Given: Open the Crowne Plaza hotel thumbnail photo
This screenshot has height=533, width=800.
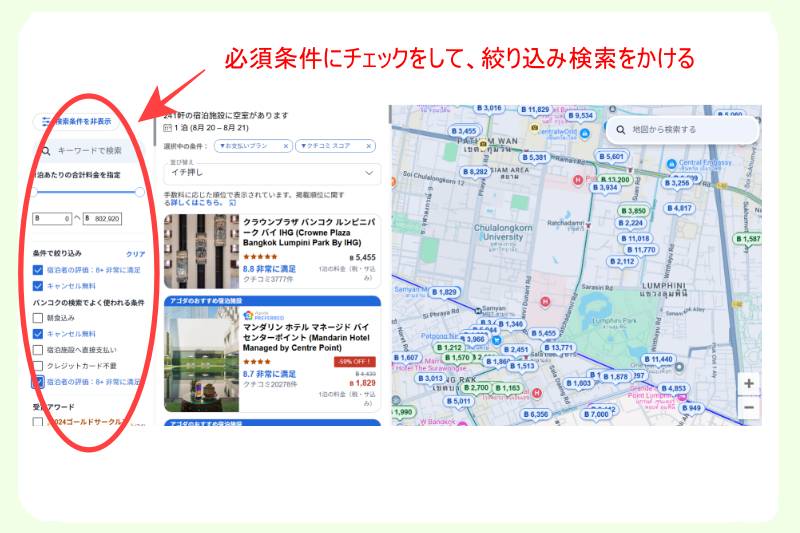Looking at the screenshot, I should [202, 251].
